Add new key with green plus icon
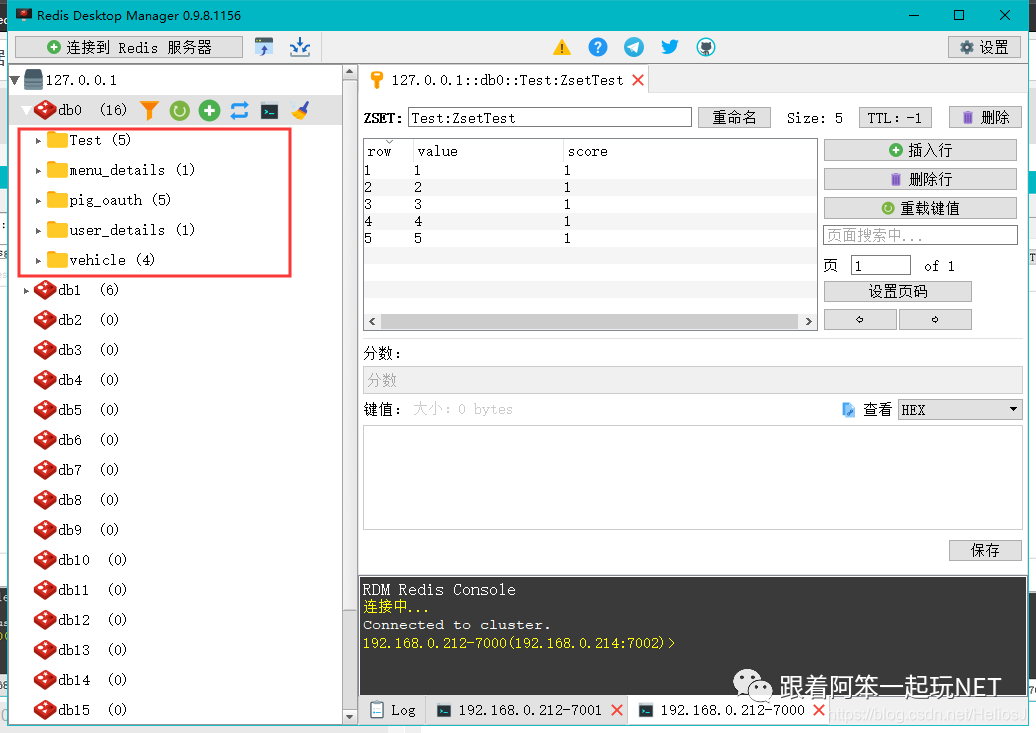This screenshot has height=733, width=1036. tap(209, 110)
